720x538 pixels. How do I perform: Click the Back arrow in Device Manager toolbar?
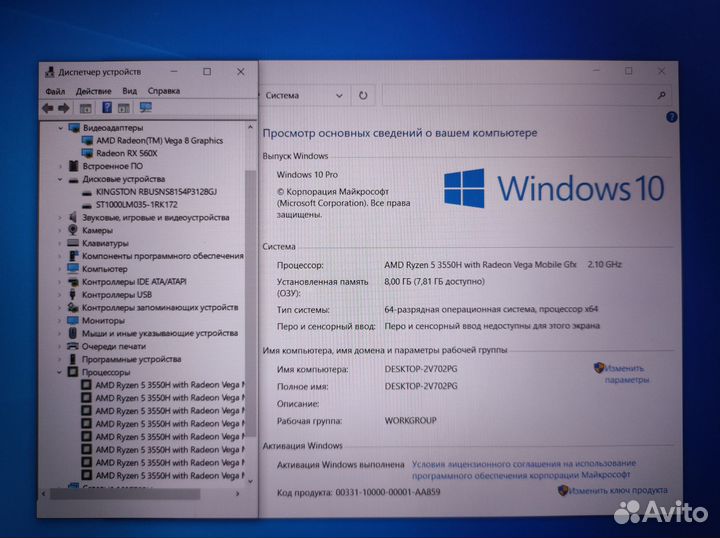click(x=47, y=108)
